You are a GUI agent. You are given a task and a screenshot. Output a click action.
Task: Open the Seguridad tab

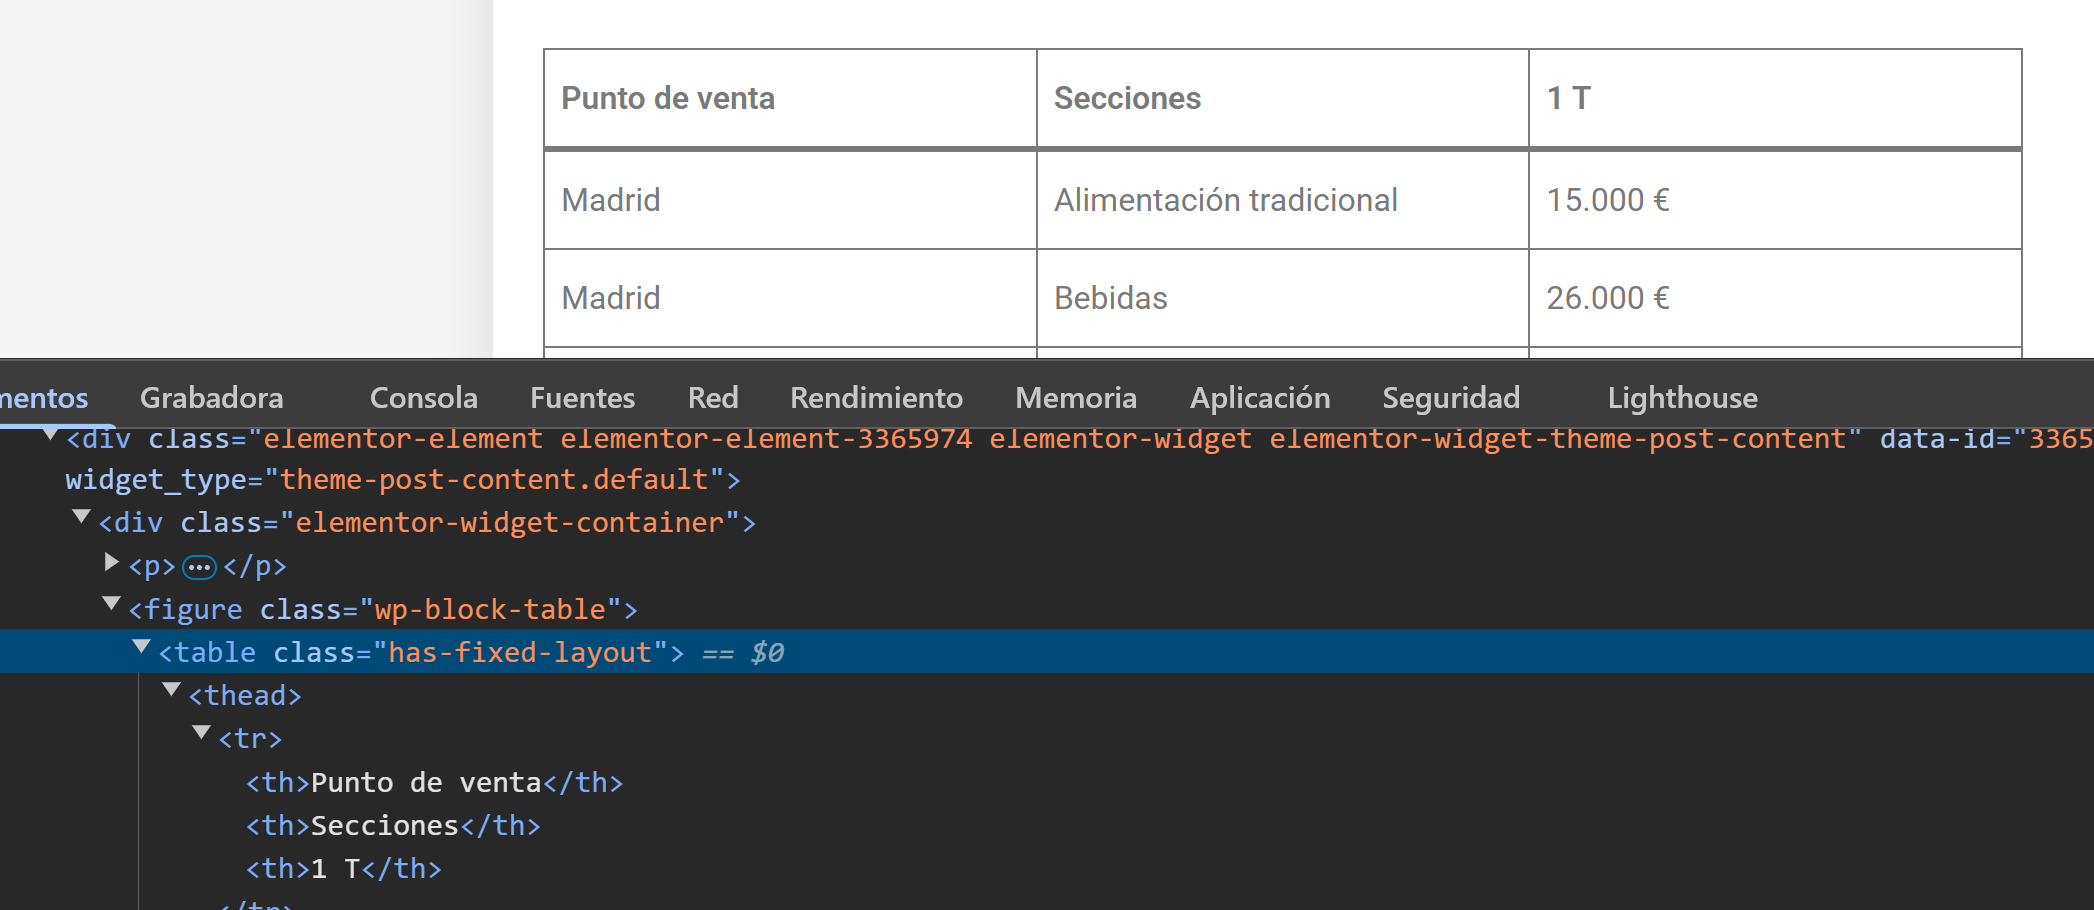[x=1450, y=398]
